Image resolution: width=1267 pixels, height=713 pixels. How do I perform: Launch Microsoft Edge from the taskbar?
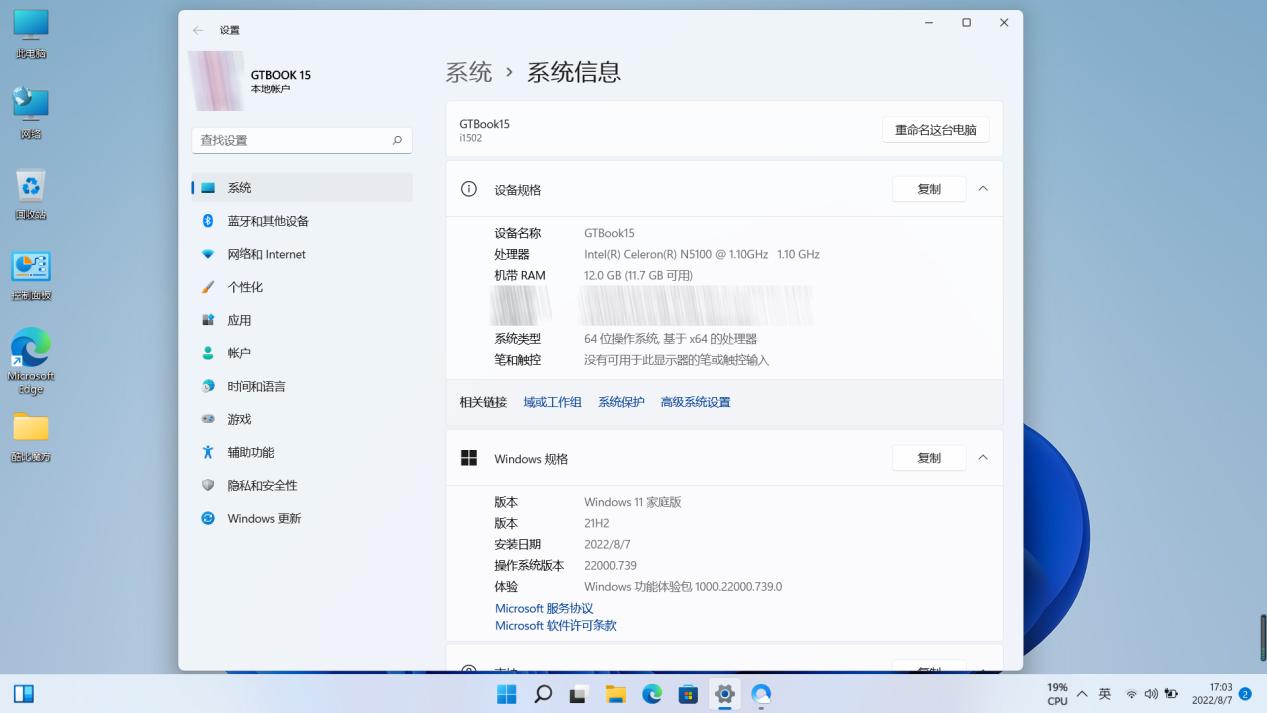[x=651, y=693]
